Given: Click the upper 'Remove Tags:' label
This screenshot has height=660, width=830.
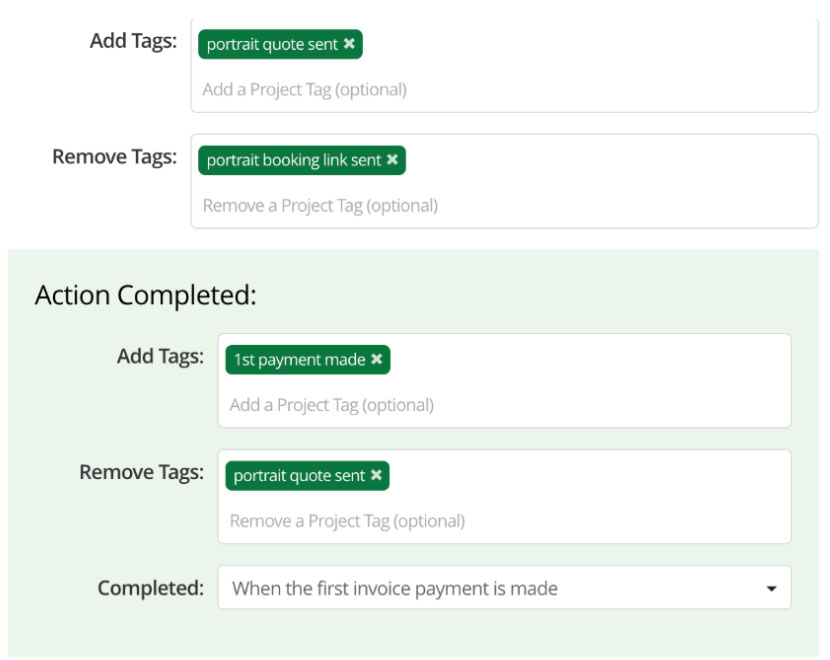Looking at the screenshot, I should (115, 157).
